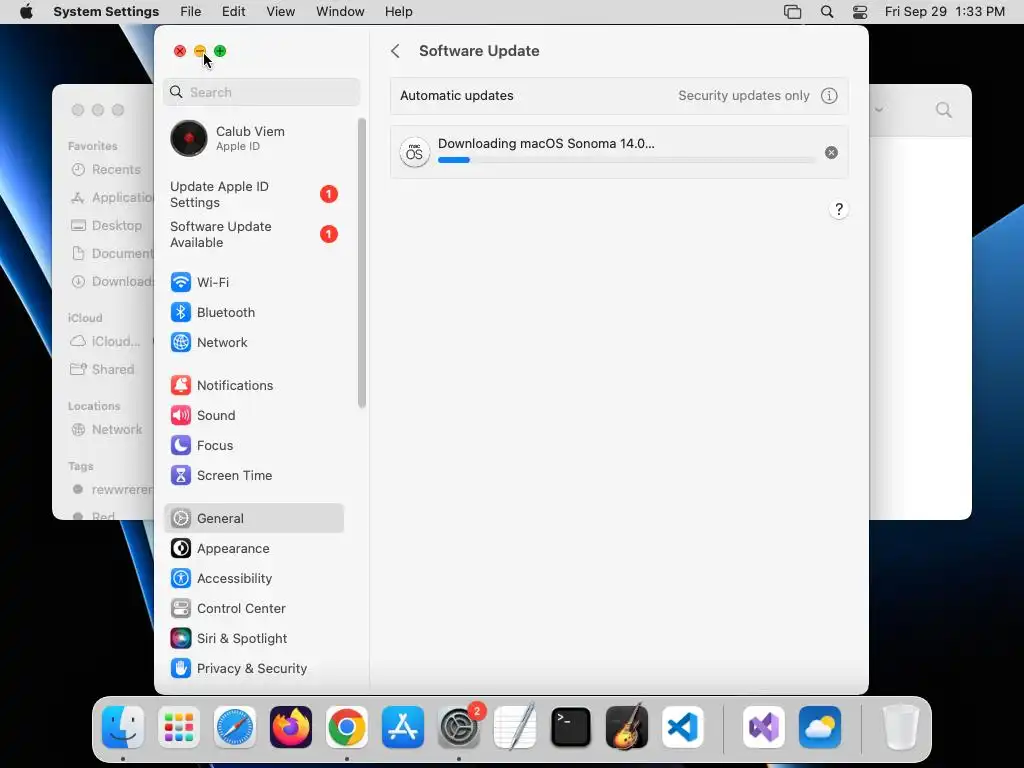Click the Automatic updates info icon
This screenshot has height=768, width=1024.
[x=829, y=95]
